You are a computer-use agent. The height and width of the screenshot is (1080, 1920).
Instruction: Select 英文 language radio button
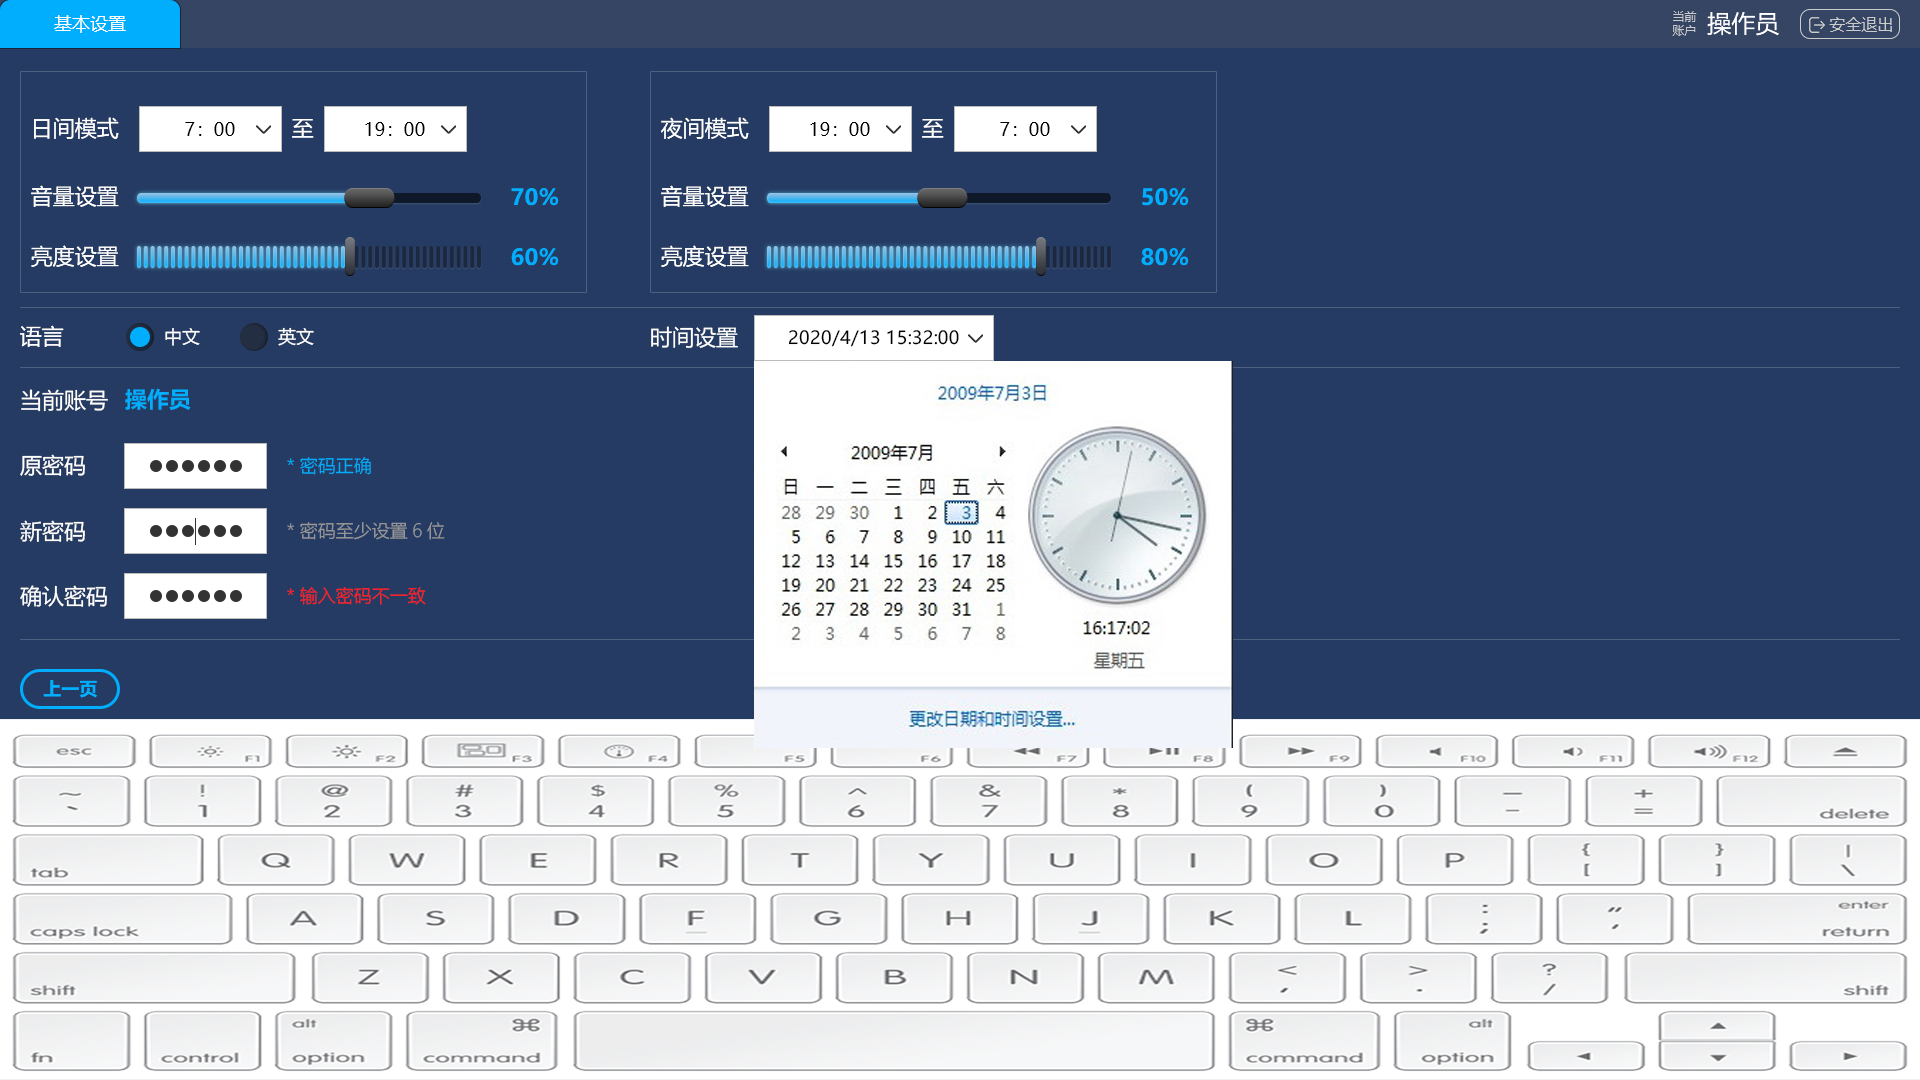254,337
